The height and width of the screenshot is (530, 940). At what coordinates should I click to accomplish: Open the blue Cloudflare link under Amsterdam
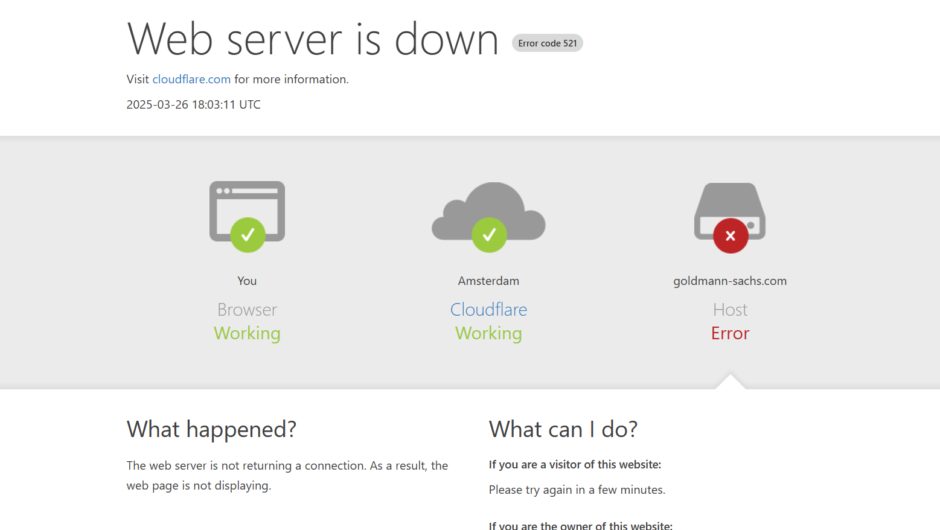488,310
